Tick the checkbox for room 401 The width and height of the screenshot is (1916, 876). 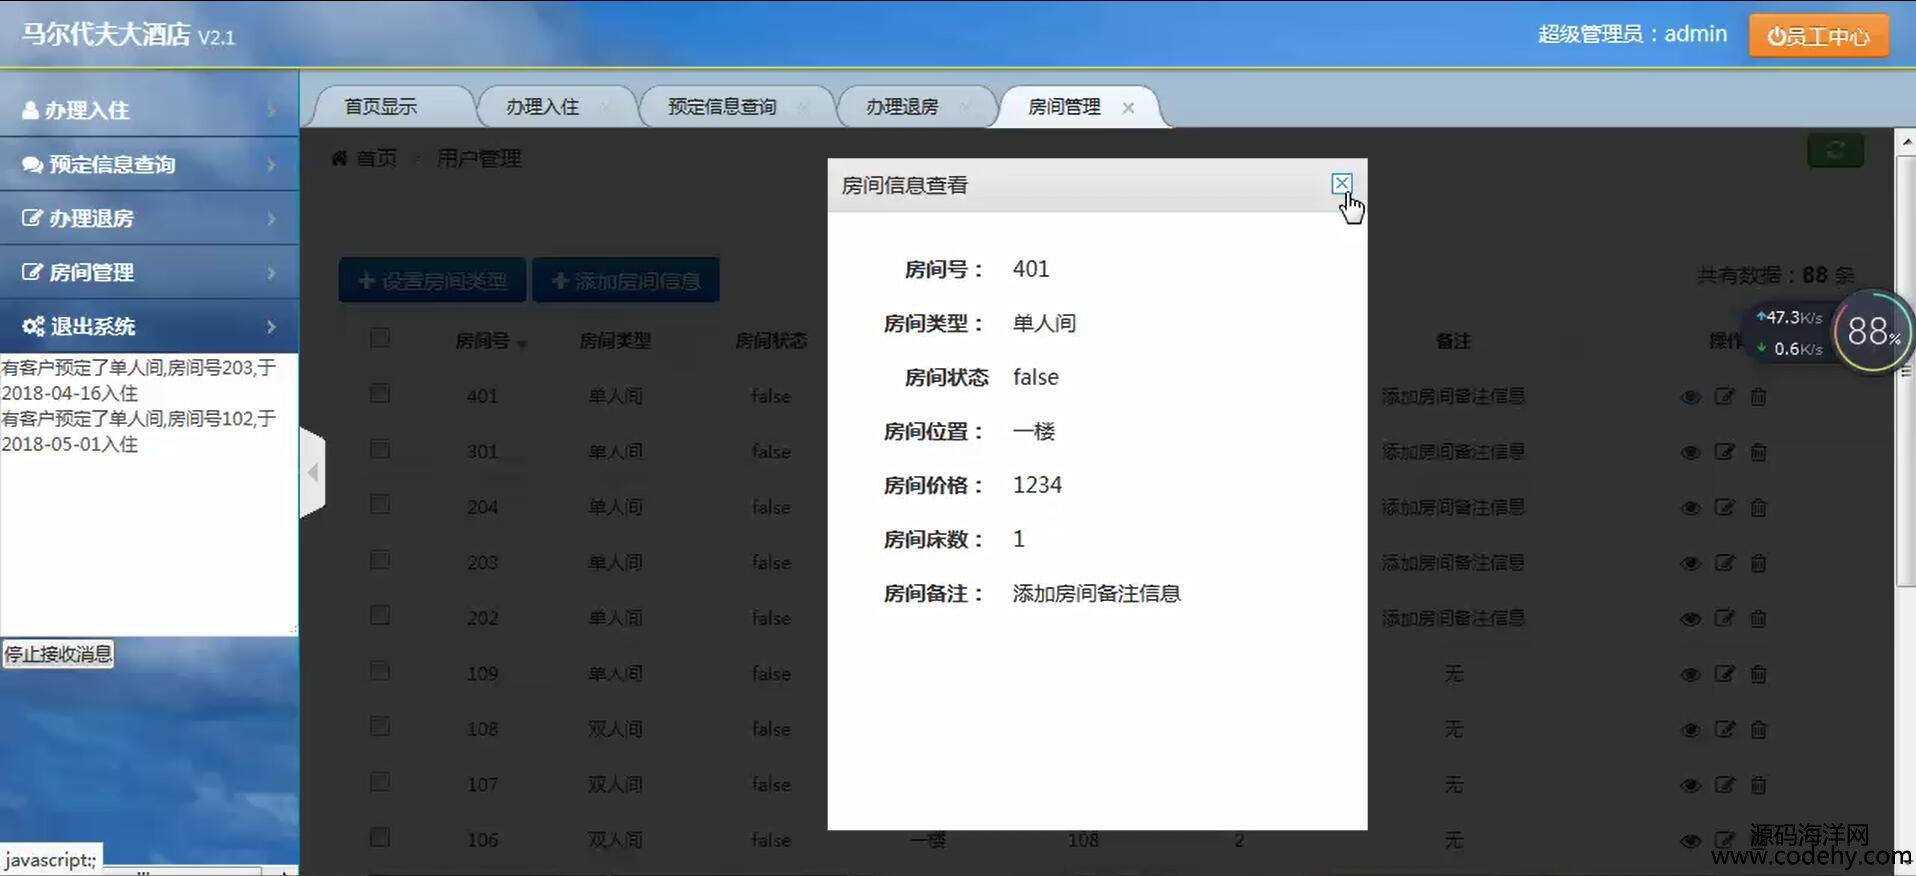pyautogui.click(x=380, y=394)
